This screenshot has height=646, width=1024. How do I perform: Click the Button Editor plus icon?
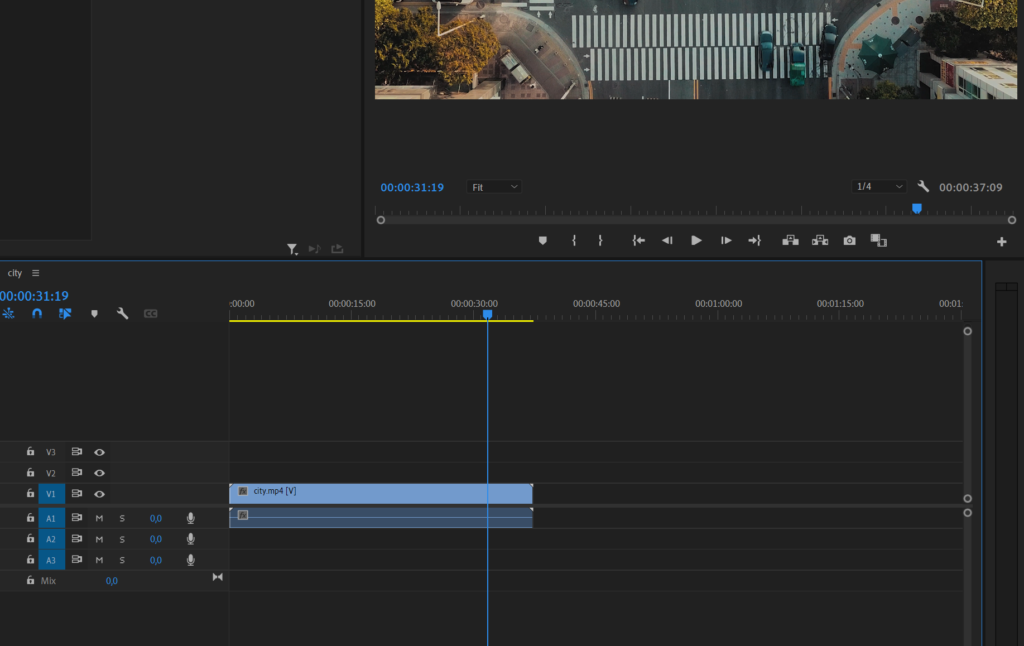pyautogui.click(x=1002, y=242)
